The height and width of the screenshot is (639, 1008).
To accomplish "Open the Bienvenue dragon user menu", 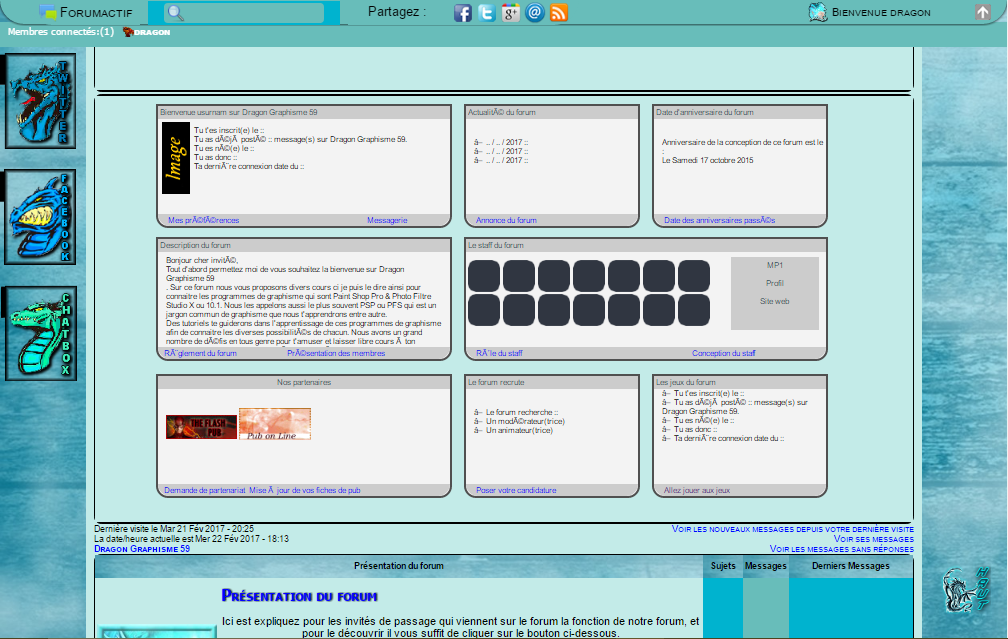I will (x=868, y=13).
